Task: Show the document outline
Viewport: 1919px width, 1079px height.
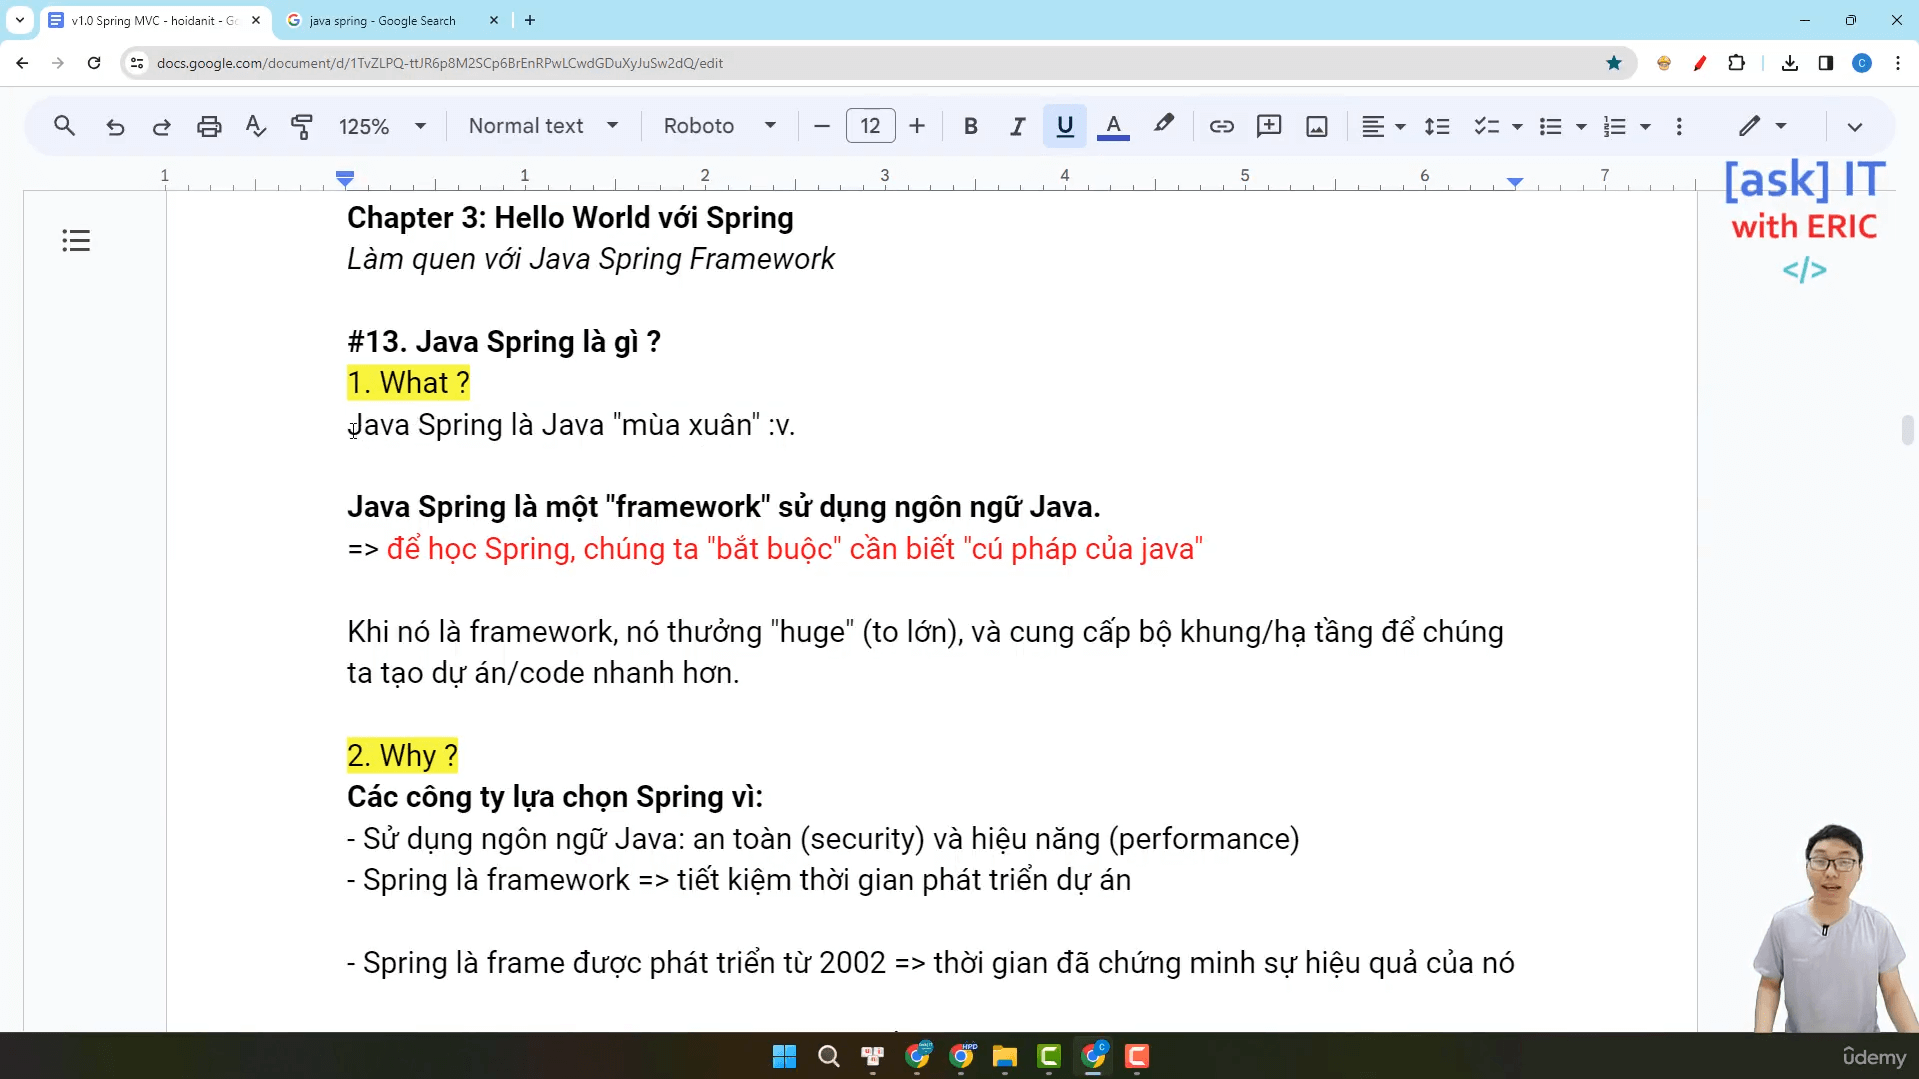Action: pyautogui.click(x=76, y=241)
